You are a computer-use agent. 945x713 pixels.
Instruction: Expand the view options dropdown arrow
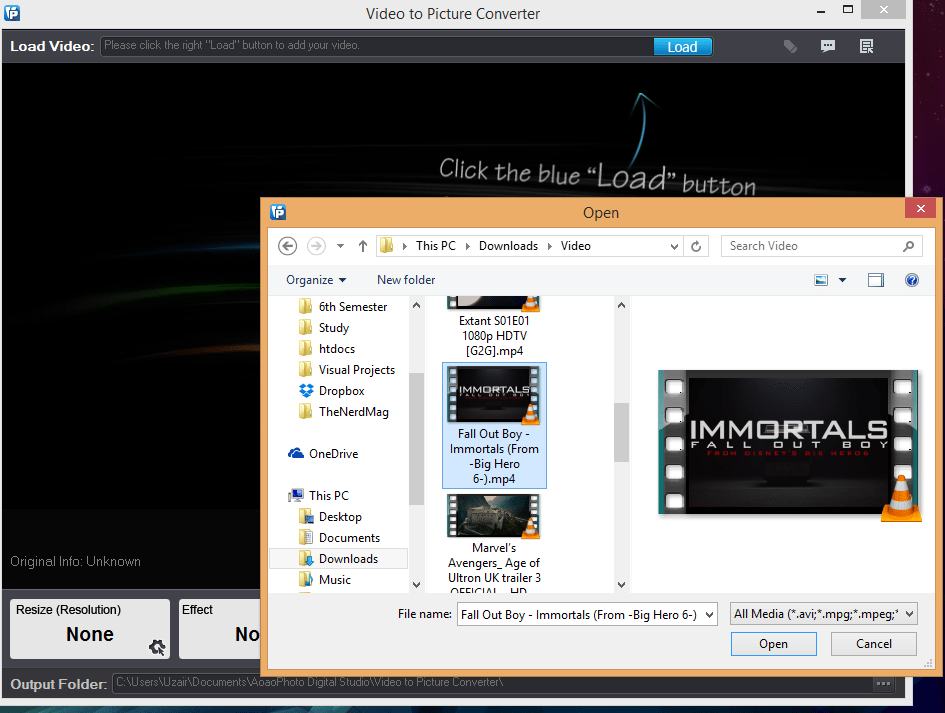(x=842, y=280)
